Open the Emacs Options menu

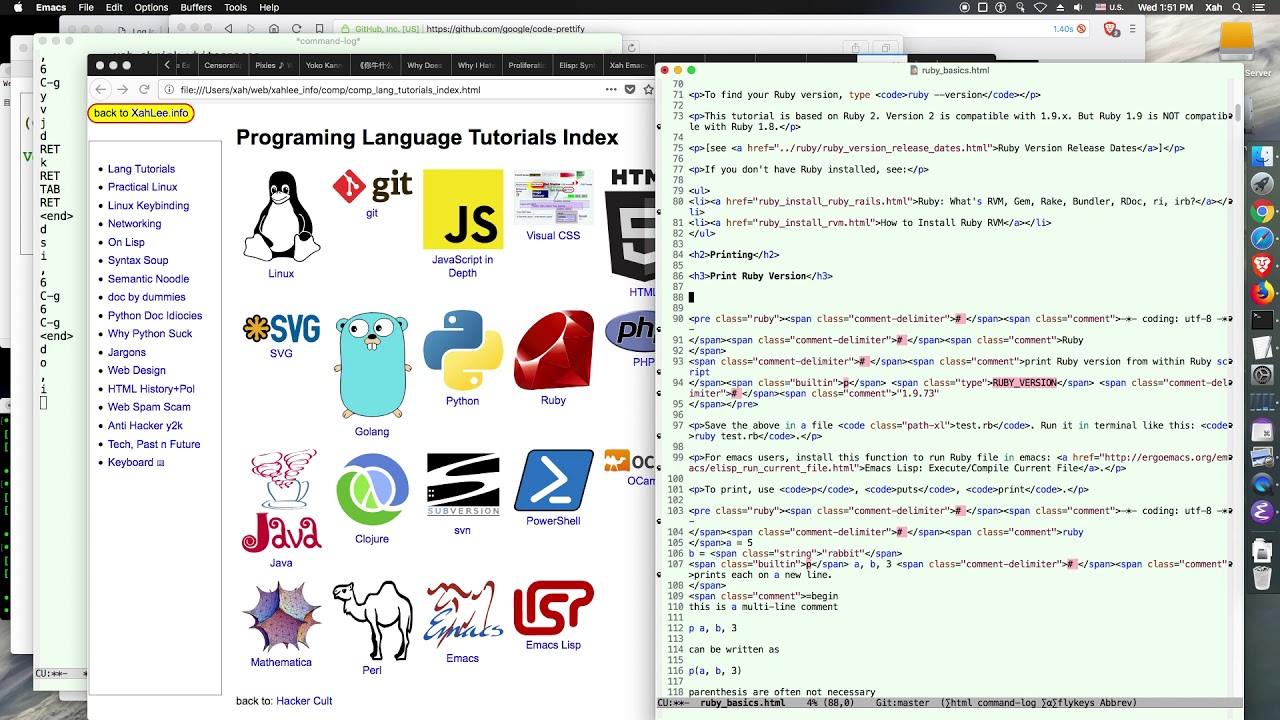[x=151, y=7]
